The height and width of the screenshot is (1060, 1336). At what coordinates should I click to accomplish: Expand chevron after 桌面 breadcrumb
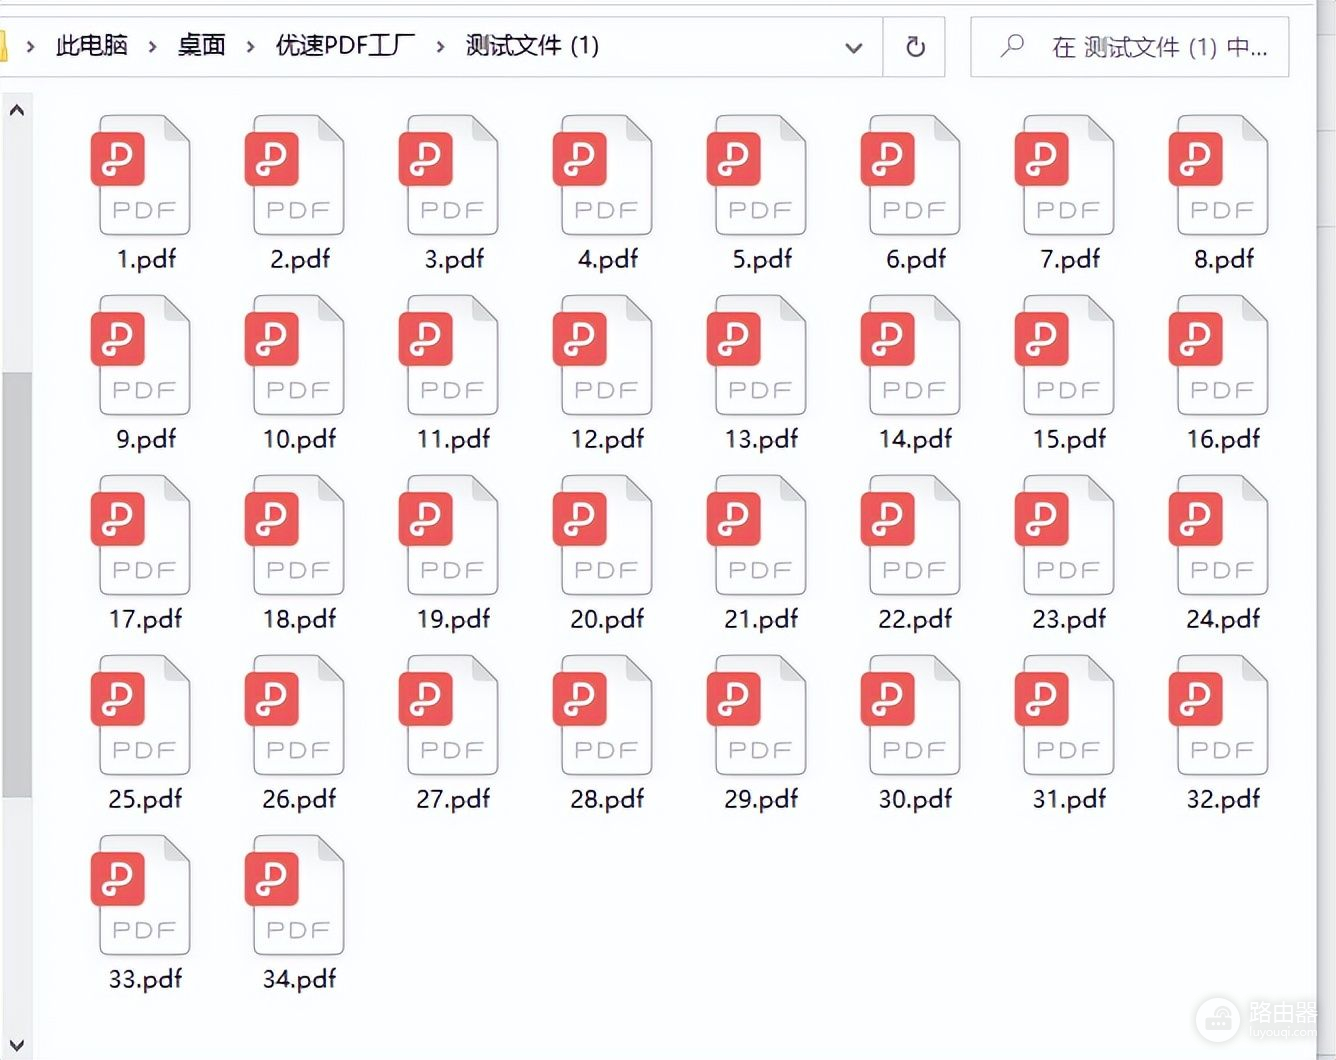pyautogui.click(x=250, y=46)
